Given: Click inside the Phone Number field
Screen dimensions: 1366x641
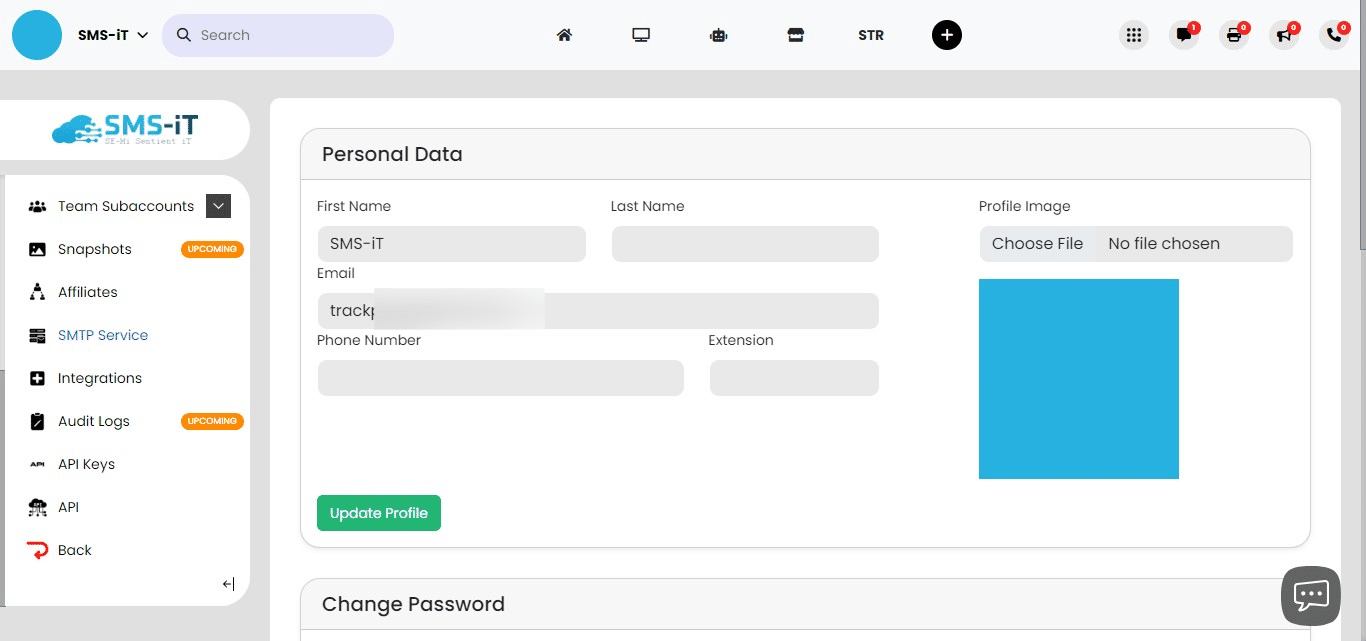Looking at the screenshot, I should (x=500, y=377).
